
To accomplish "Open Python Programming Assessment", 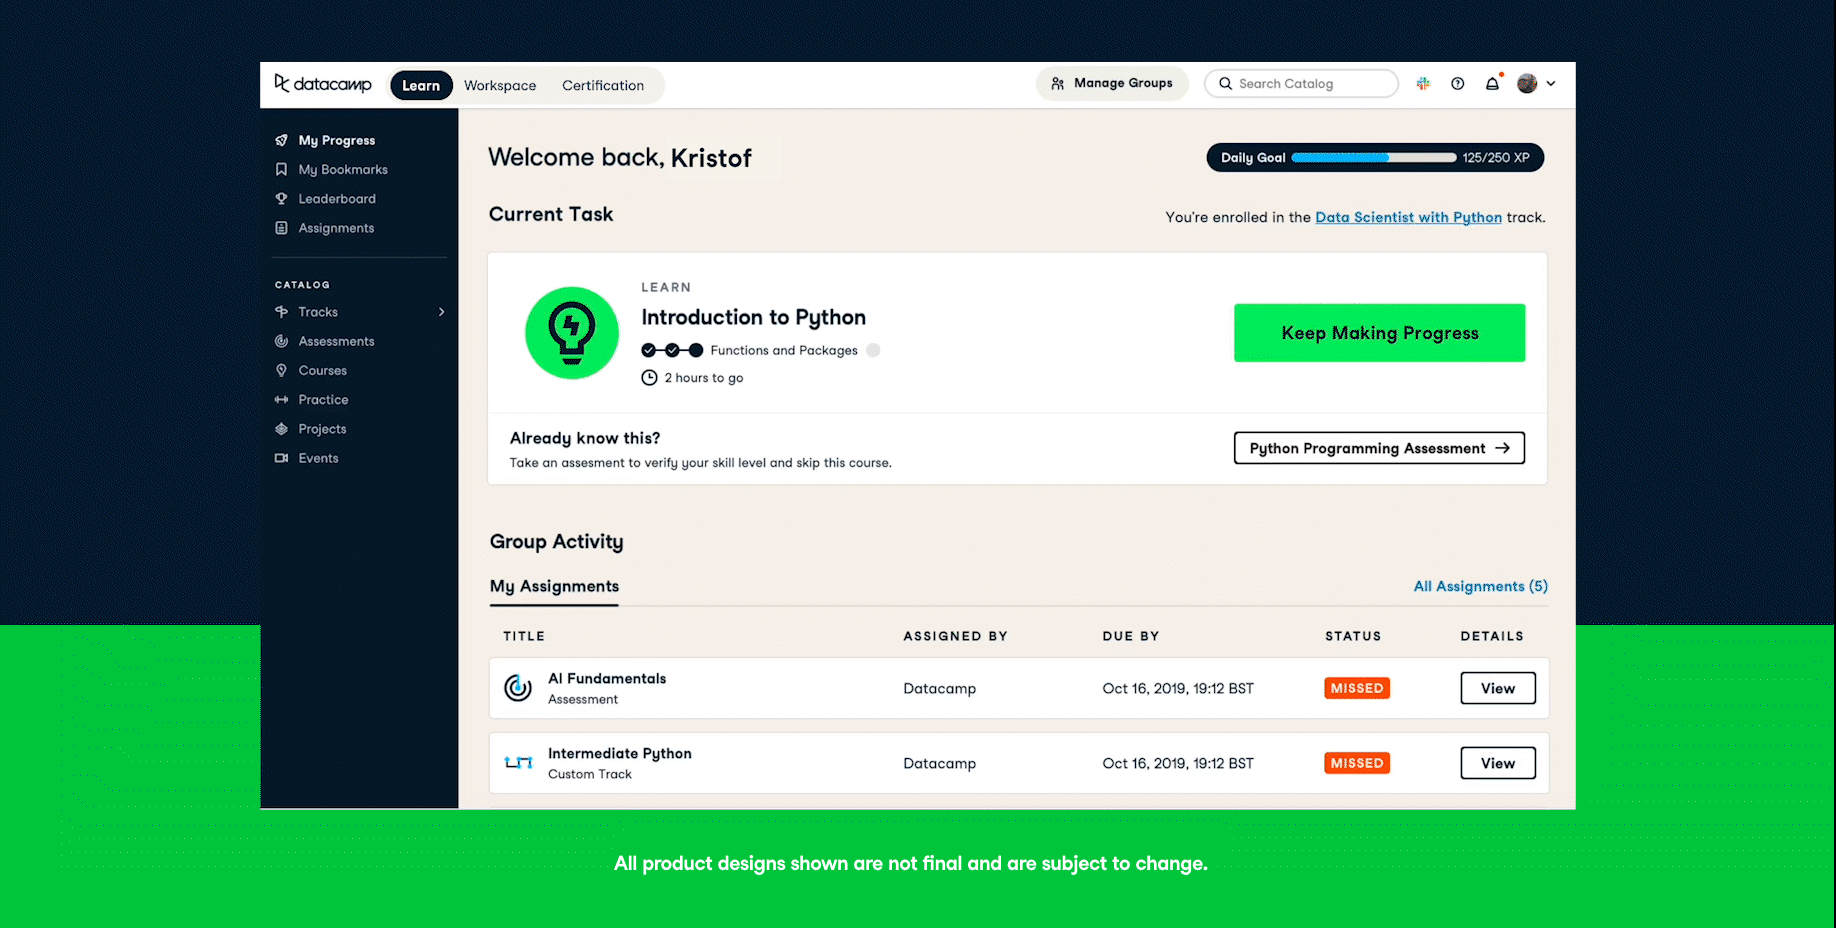I will coord(1379,448).
